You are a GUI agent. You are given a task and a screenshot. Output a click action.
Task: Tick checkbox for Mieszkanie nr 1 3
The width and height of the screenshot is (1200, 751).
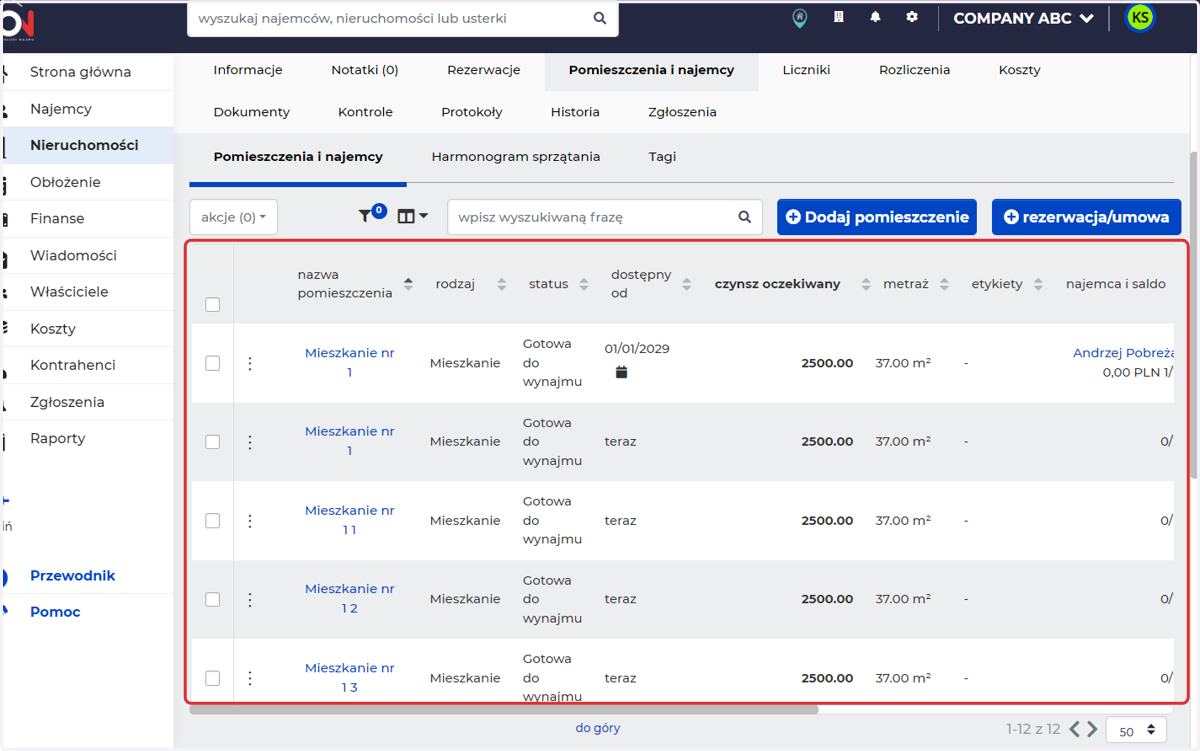[212, 678]
